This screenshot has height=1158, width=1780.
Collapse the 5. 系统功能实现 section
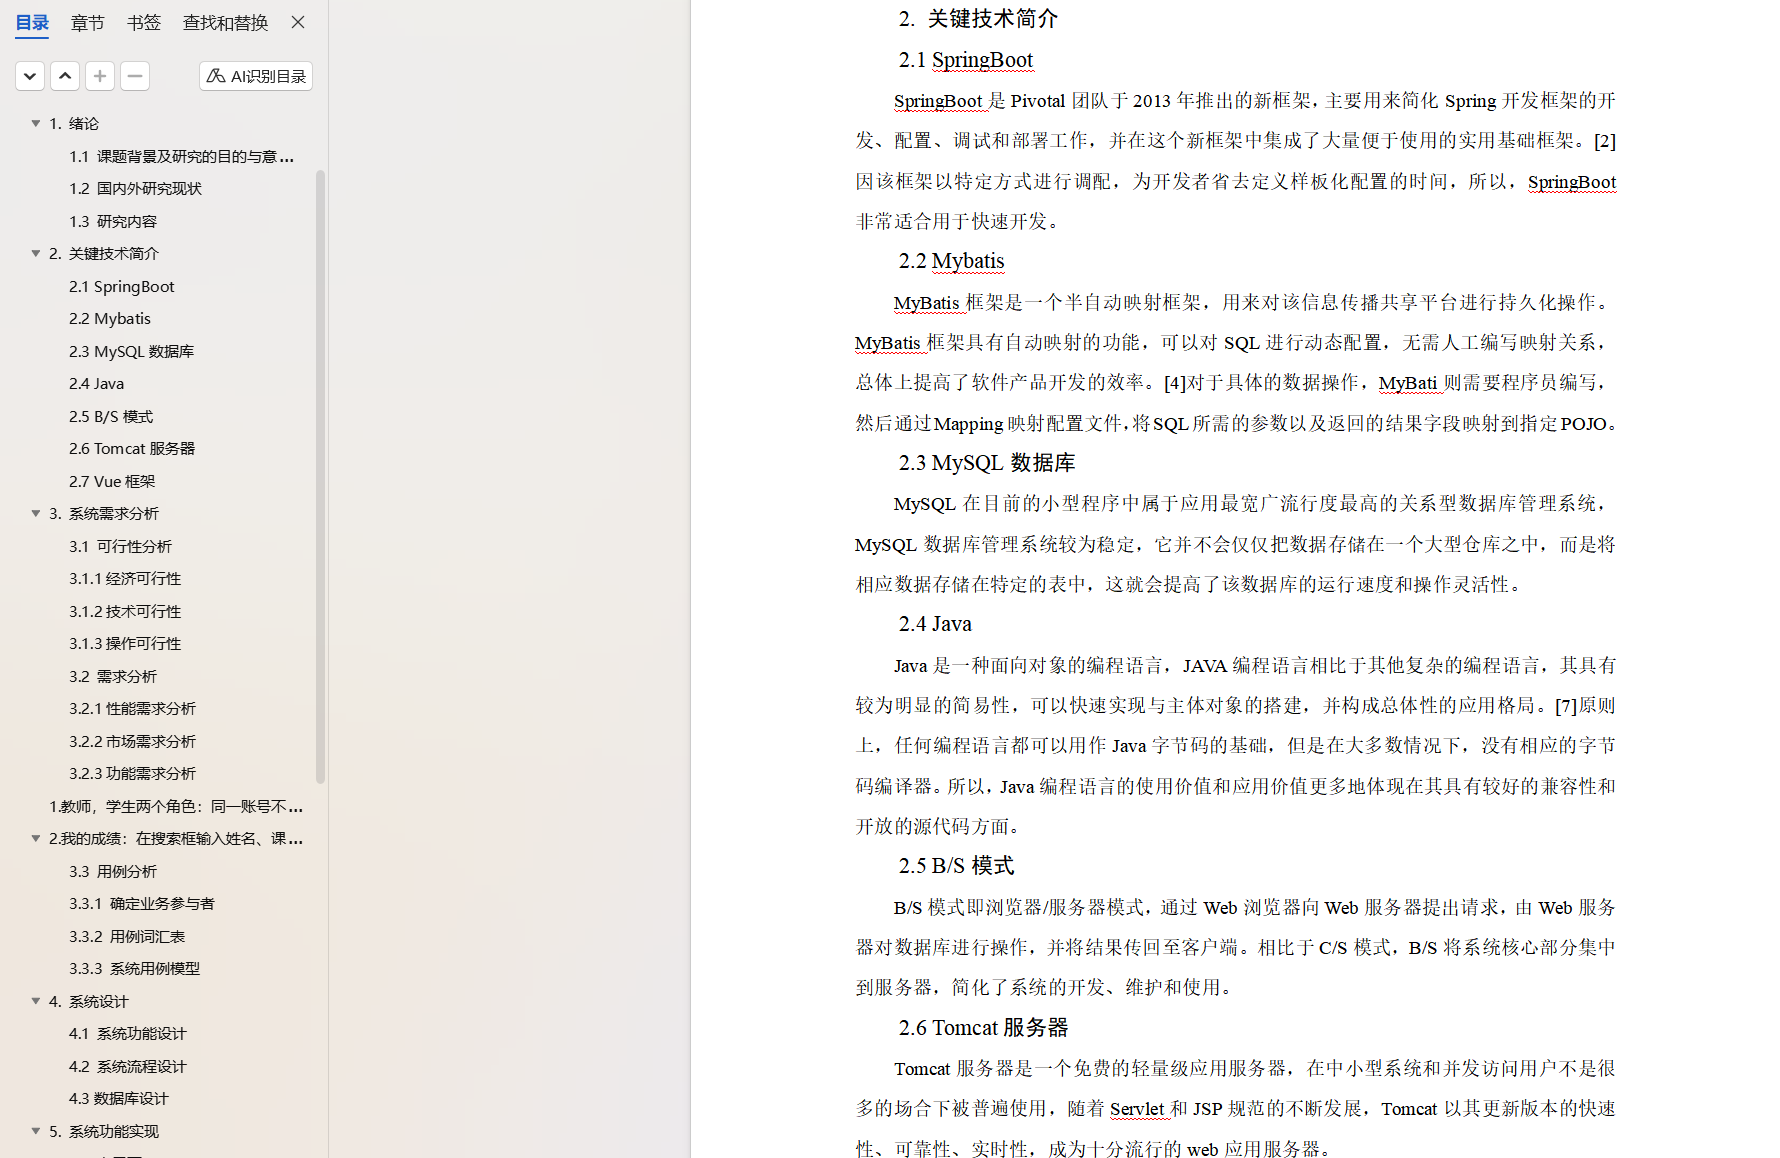tap(36, 1131)
